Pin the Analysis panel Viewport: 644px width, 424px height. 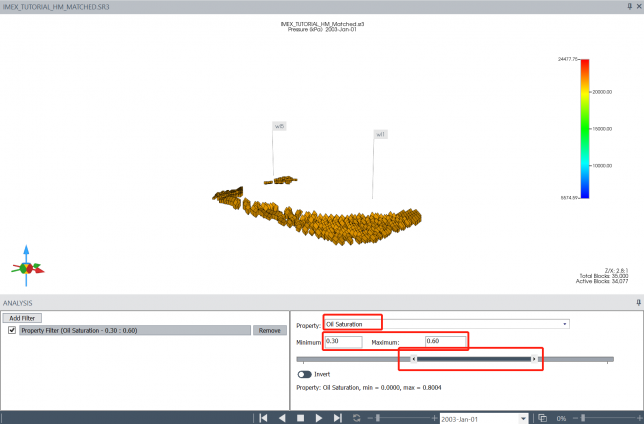pos(638,302)
